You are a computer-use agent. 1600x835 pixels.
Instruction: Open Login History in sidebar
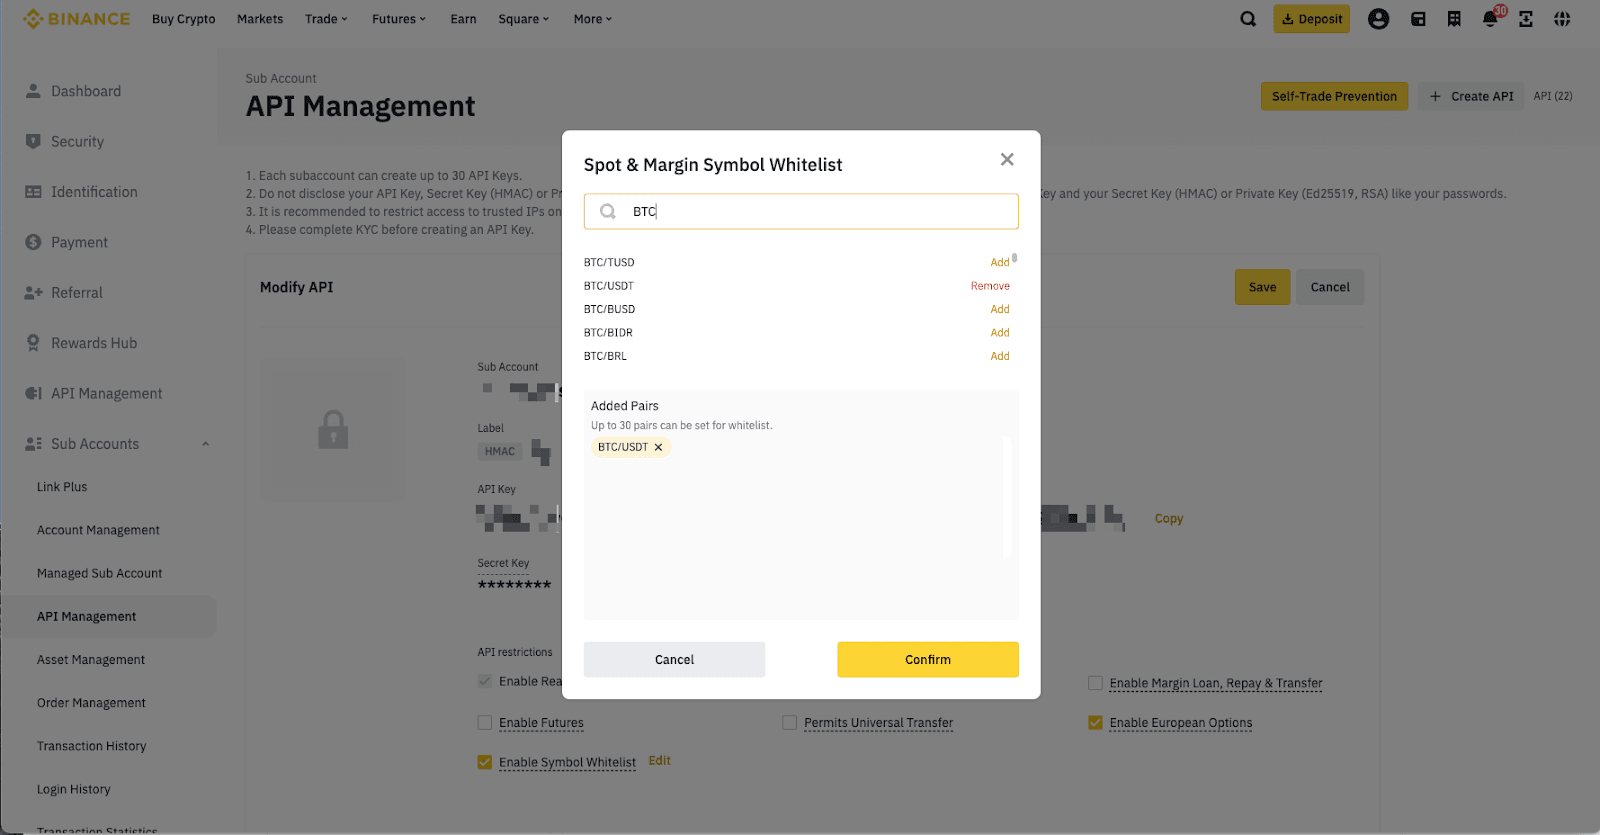coord(74,789)
